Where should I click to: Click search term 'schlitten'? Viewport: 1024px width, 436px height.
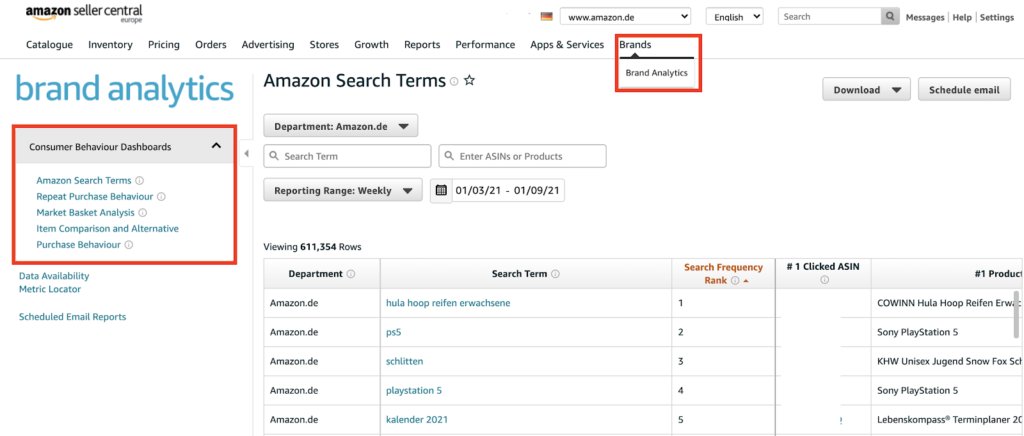pos(405,361)
